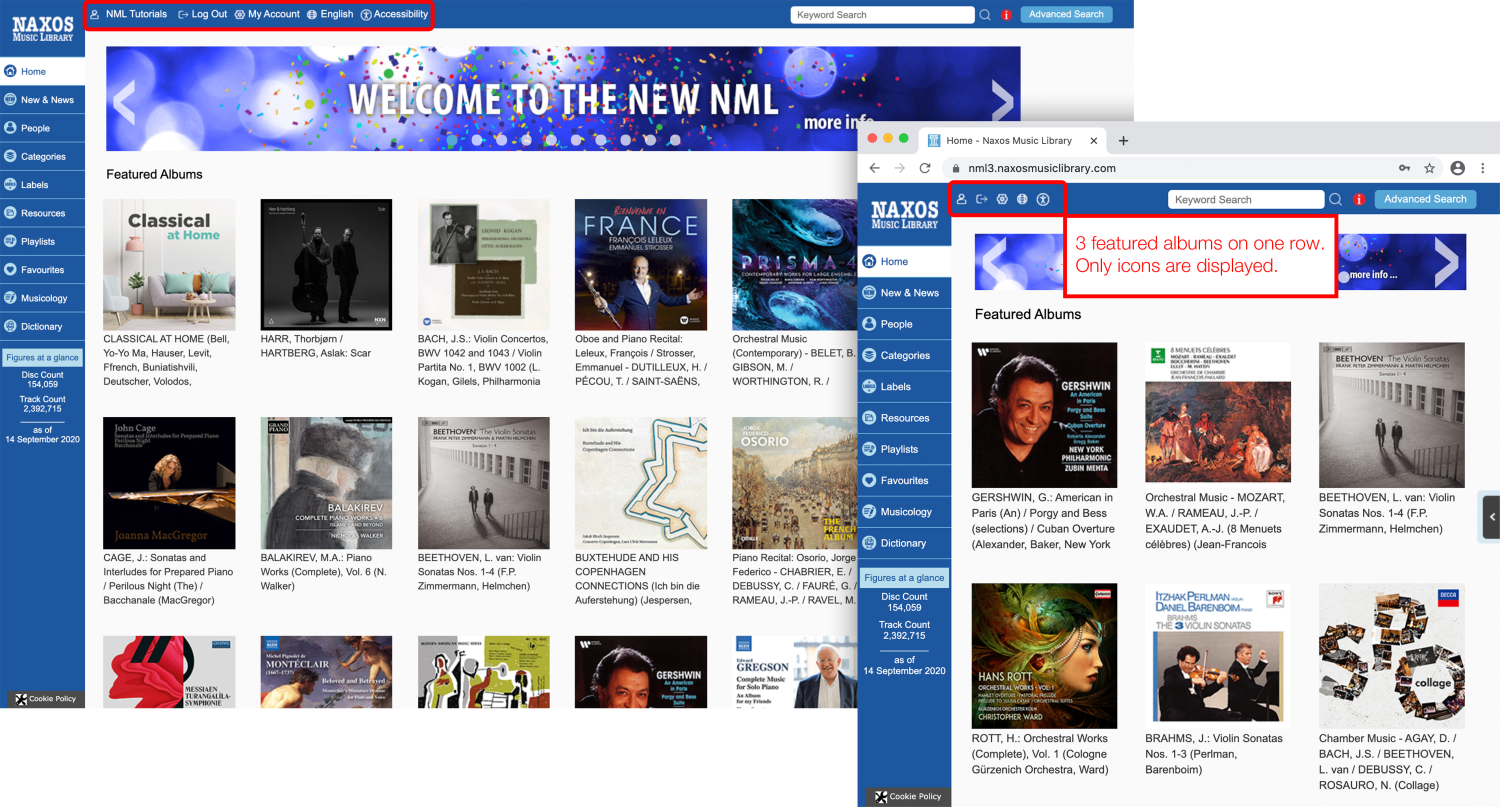Open Resources in the left window sidebar

pyautogui.click(x=42, y=213)
